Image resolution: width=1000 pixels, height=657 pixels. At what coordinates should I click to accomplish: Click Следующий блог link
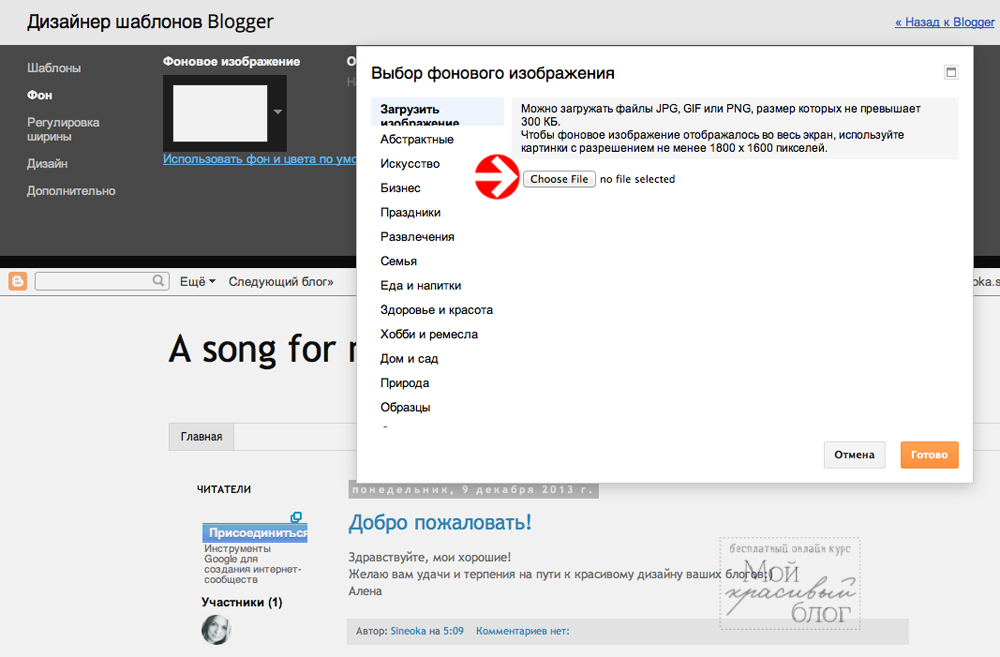[281, 281]
